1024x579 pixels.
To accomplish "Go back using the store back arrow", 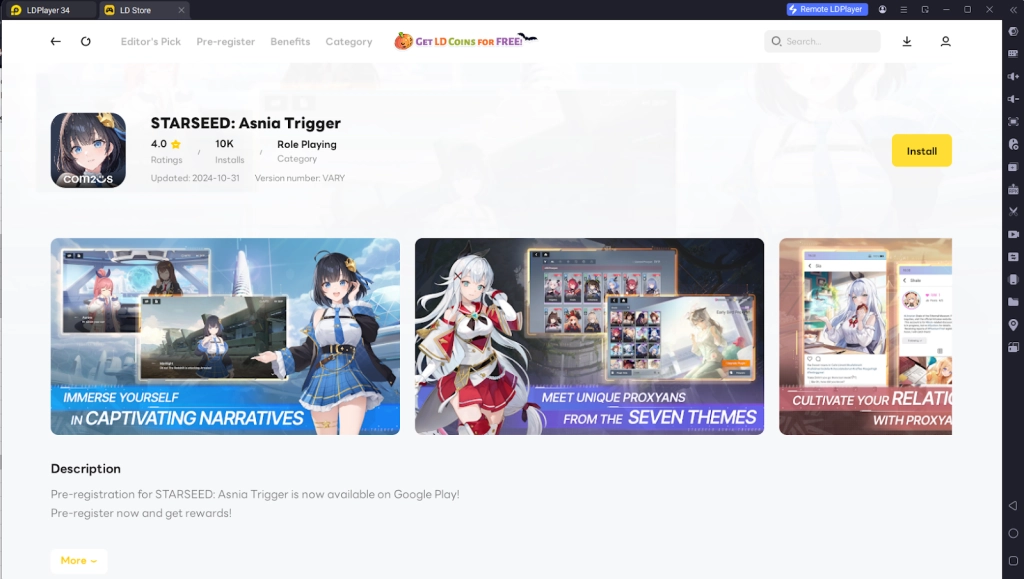I will [x=56, y=41].
